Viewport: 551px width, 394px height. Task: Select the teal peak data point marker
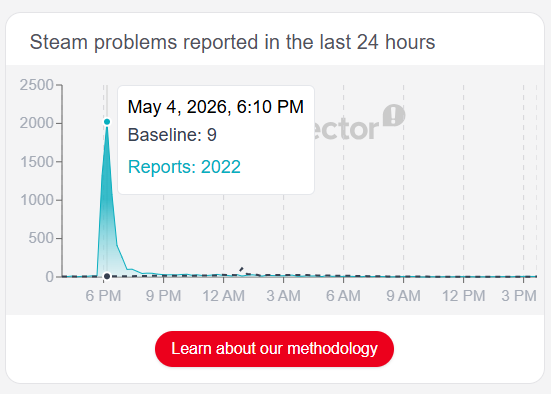107,122
